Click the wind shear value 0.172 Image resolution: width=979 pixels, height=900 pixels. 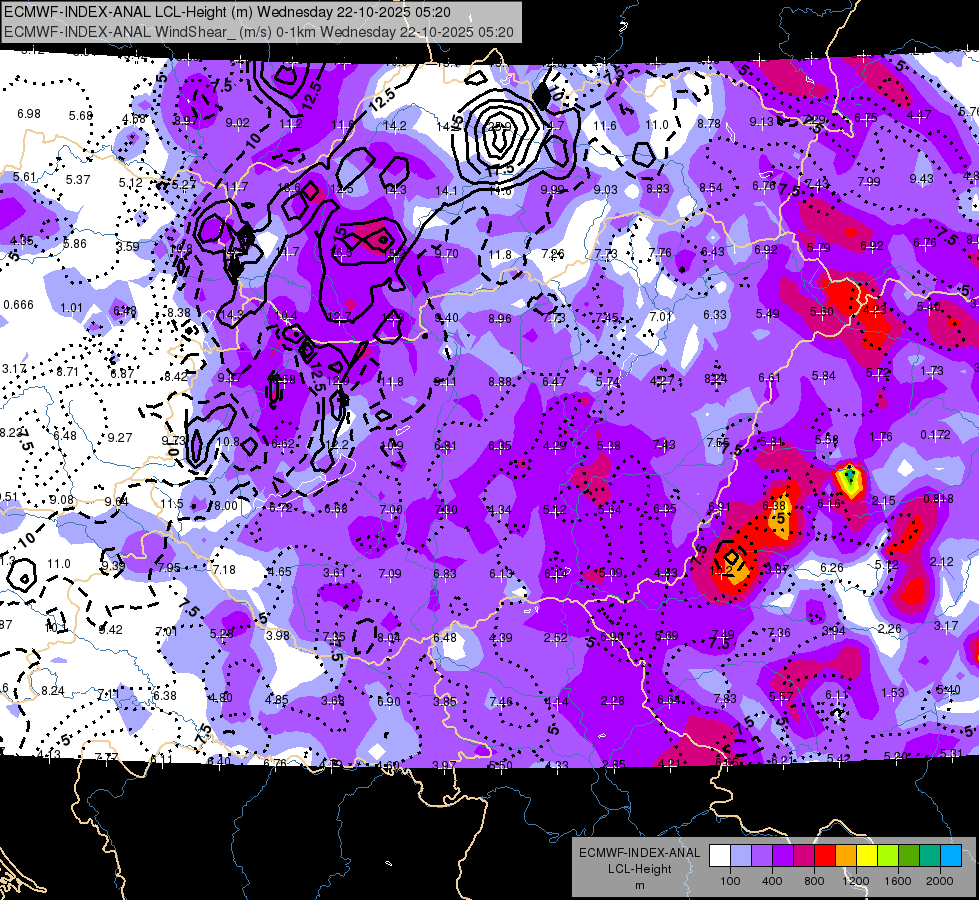click(935, 435)
